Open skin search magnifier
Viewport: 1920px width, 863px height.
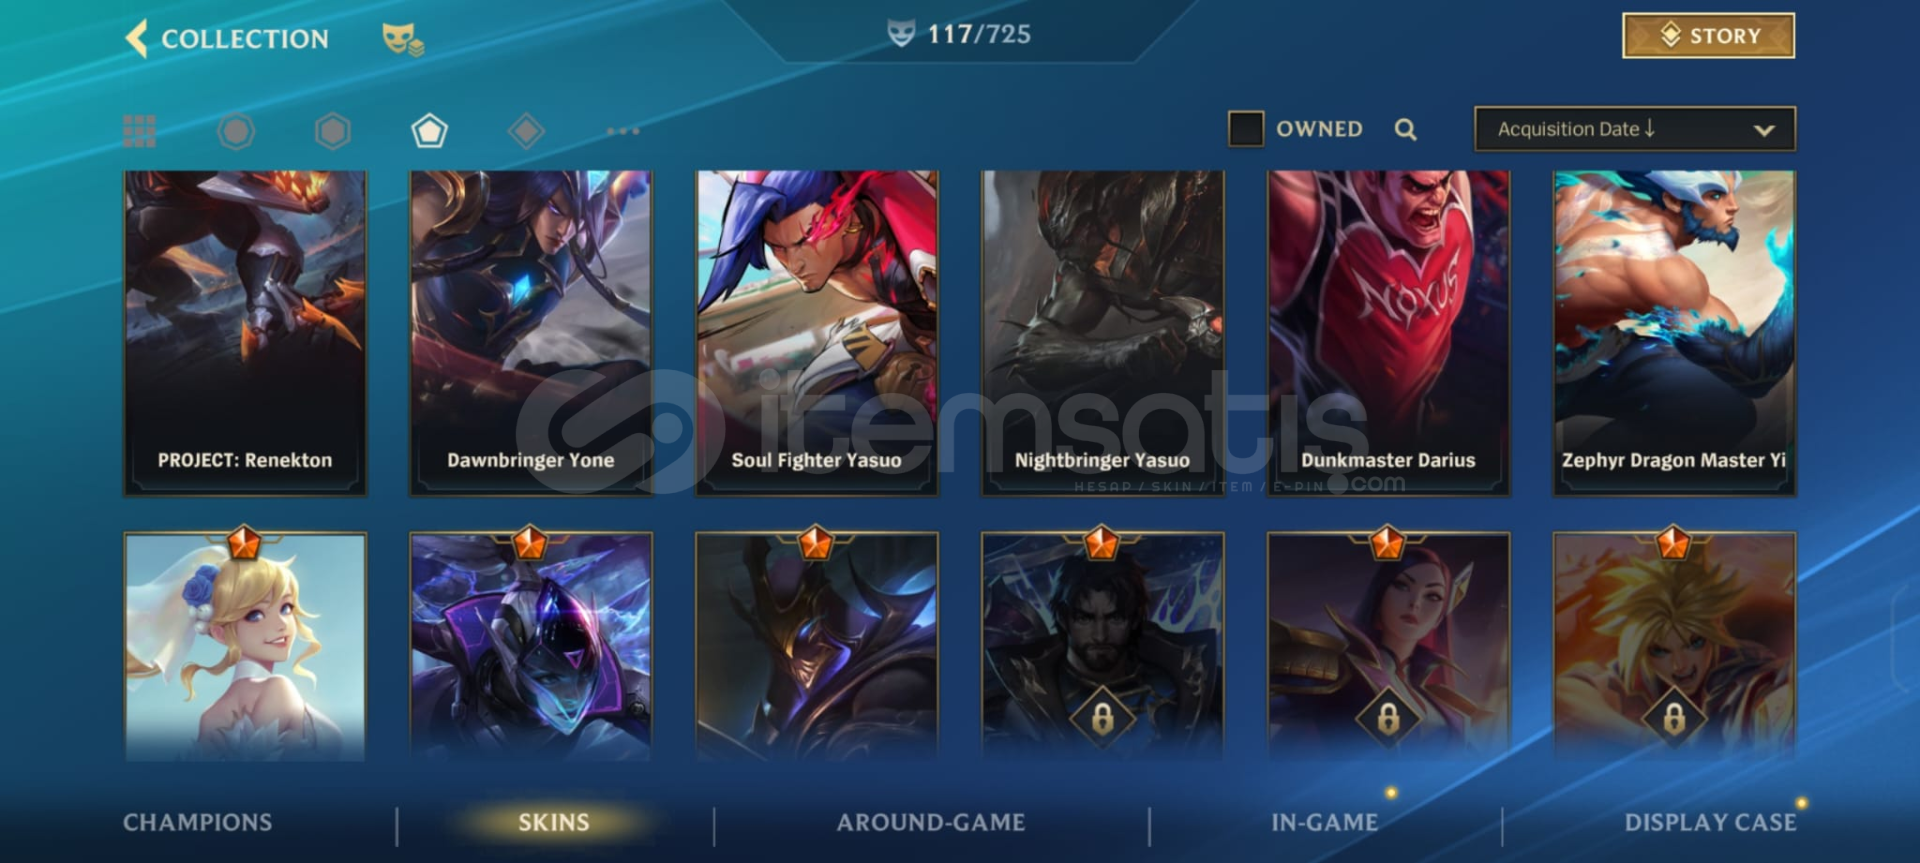point(1405,129)
